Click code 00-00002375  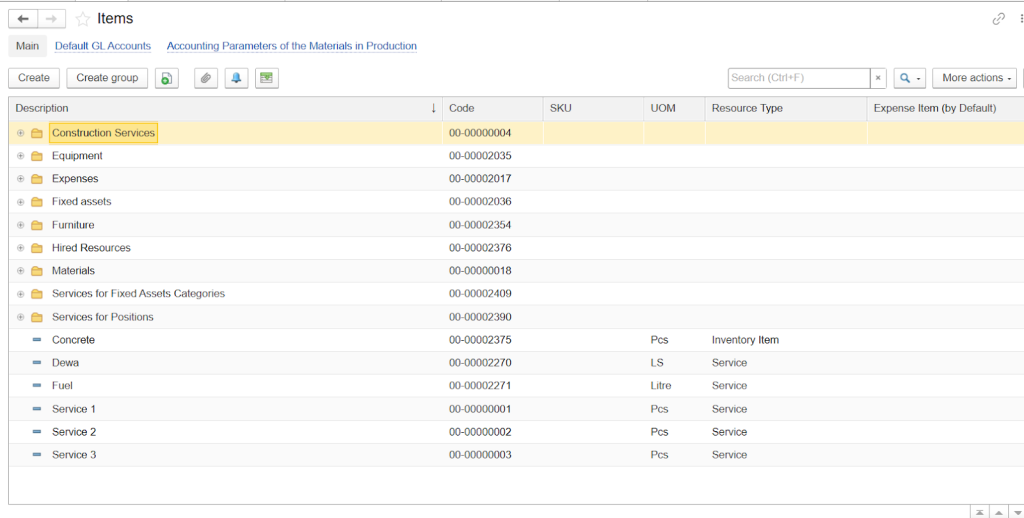pos(480,340)
